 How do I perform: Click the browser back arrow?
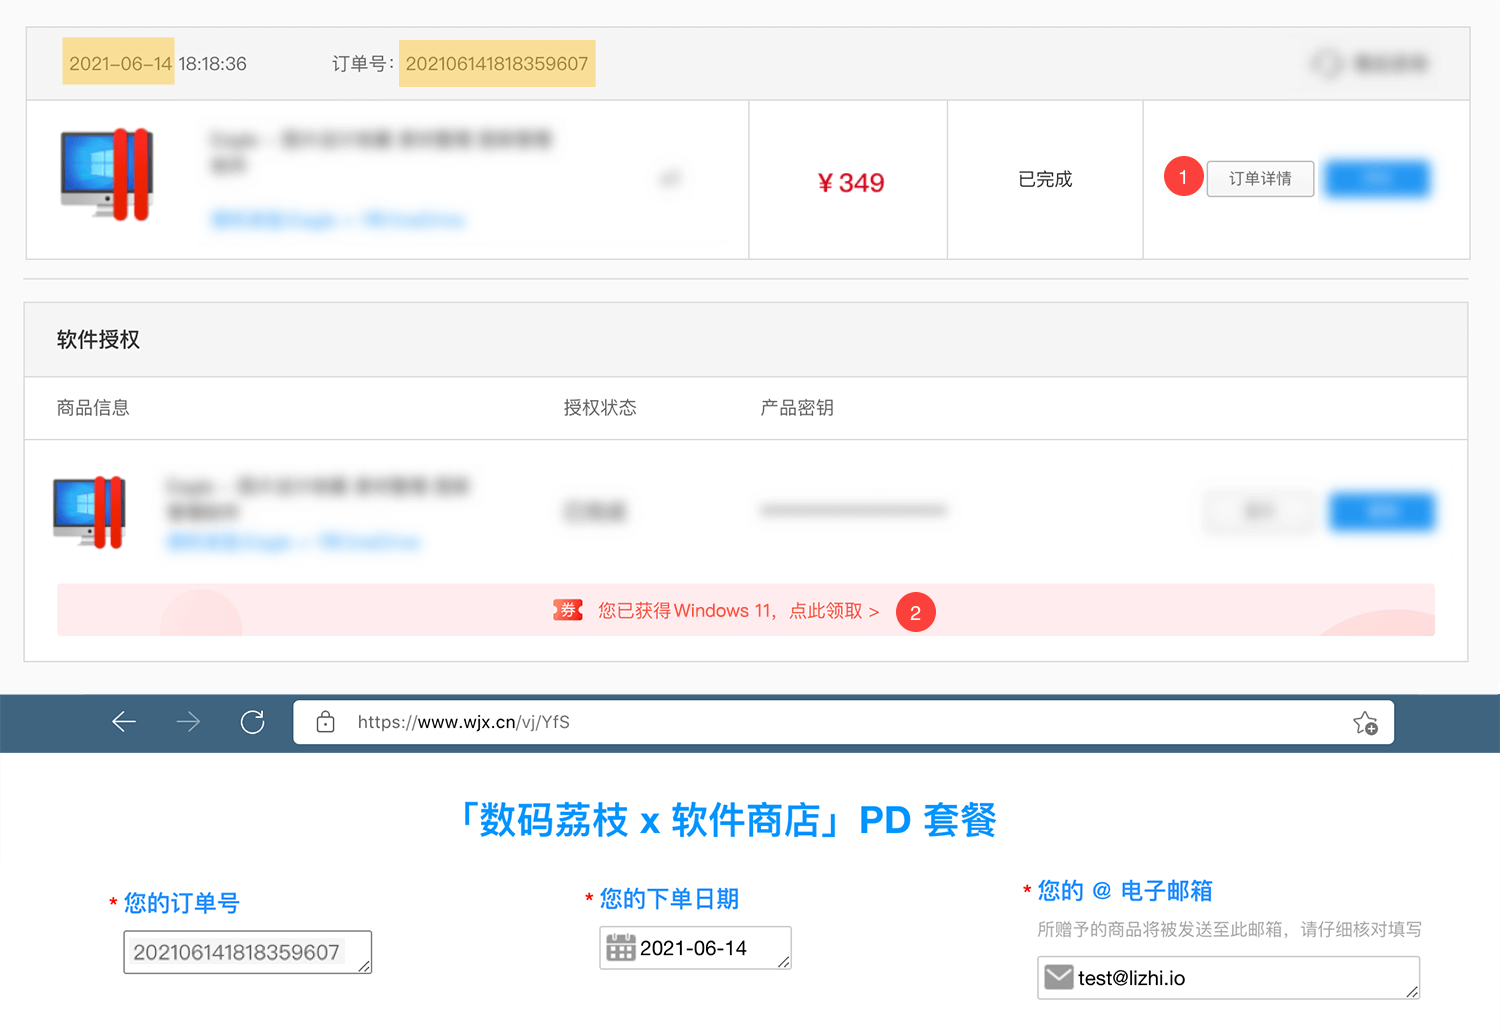pos(123,722)
